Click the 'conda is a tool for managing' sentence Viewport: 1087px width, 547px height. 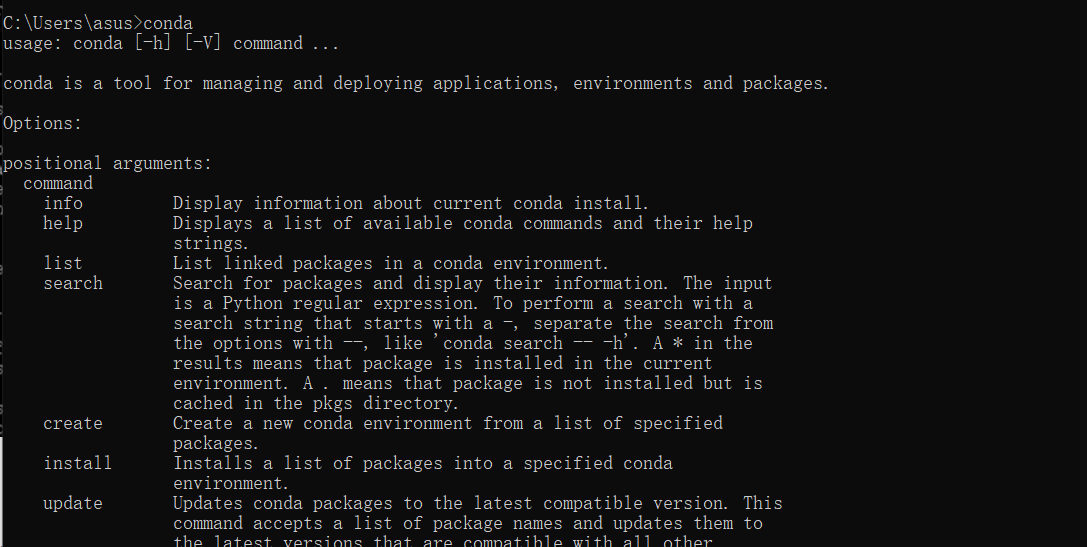(x=416, y=84)
